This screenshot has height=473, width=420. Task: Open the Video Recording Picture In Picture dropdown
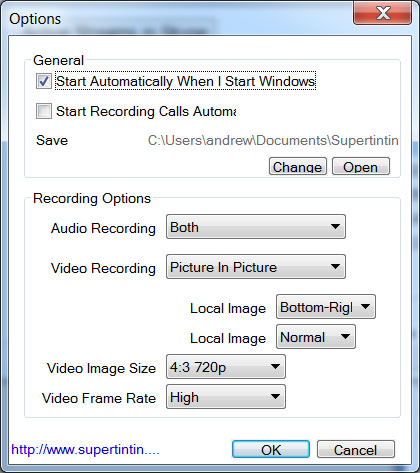coord(256,267)
